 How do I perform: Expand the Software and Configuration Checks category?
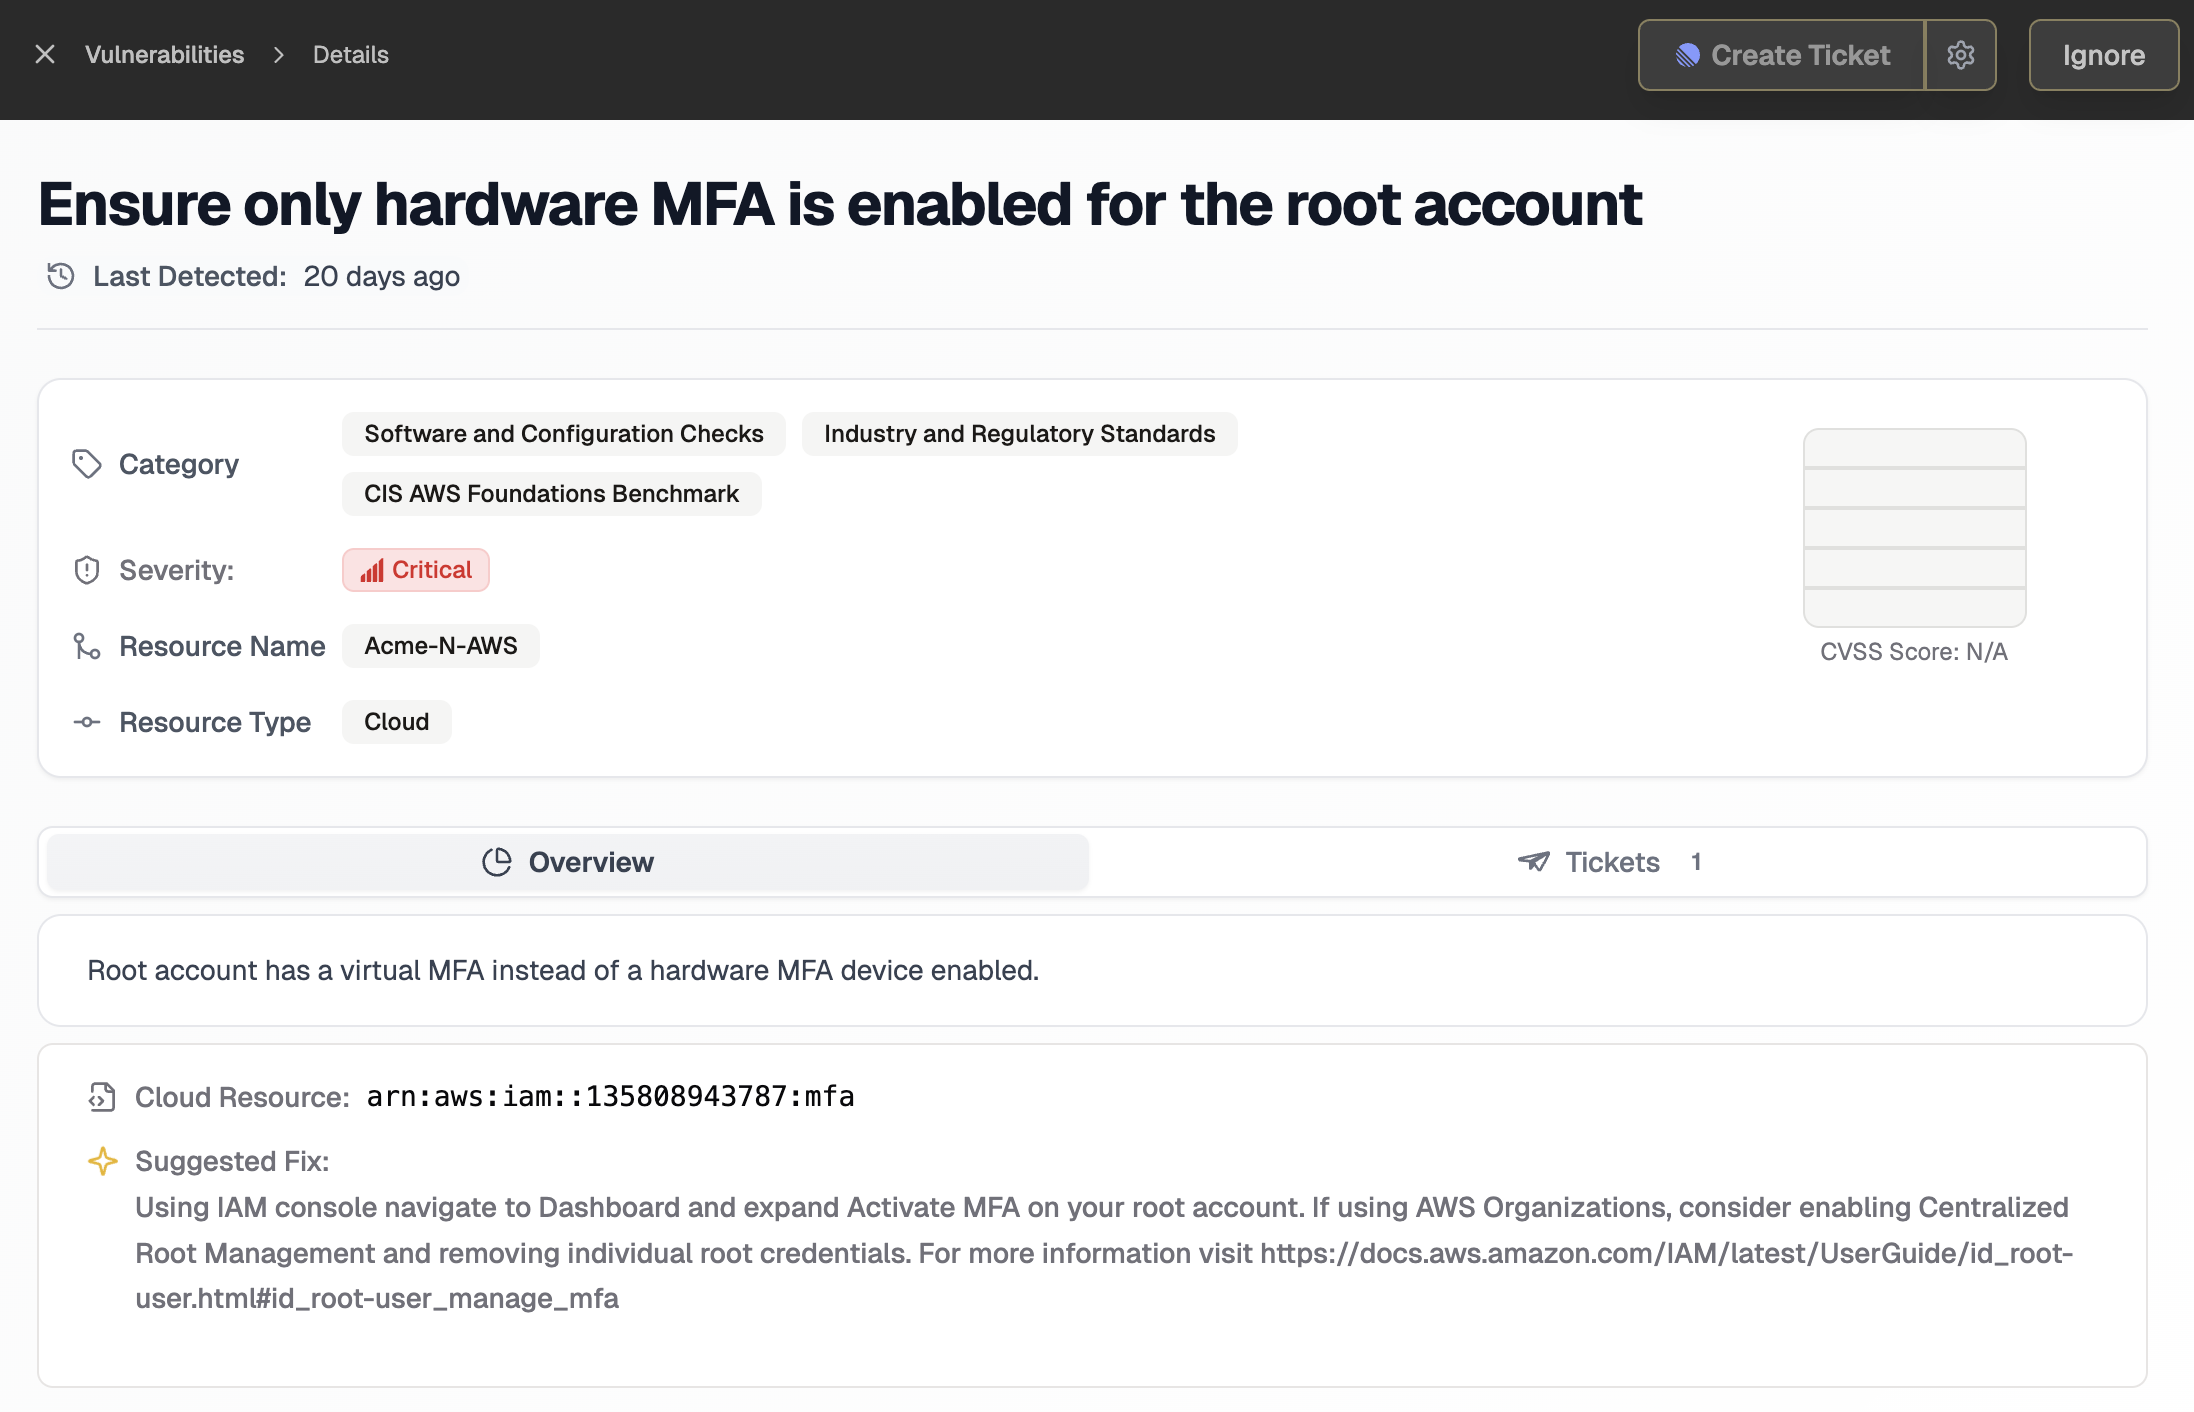pos(563,433)
